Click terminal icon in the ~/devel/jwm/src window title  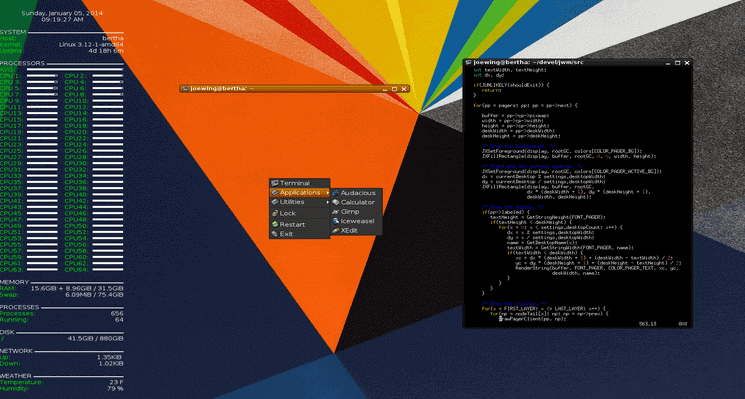(468, 62)
